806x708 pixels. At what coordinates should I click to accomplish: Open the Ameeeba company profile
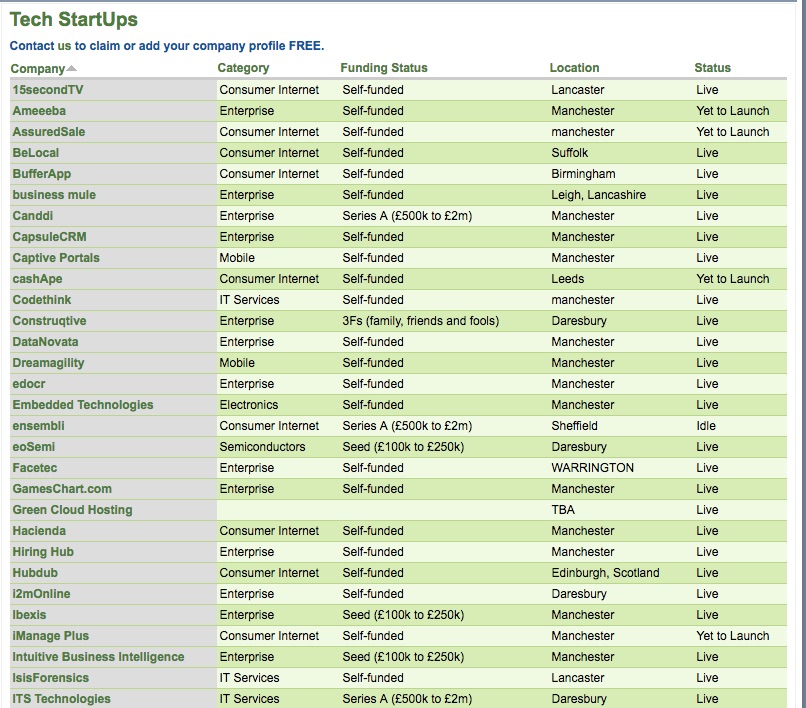click(x=39, y=111)
